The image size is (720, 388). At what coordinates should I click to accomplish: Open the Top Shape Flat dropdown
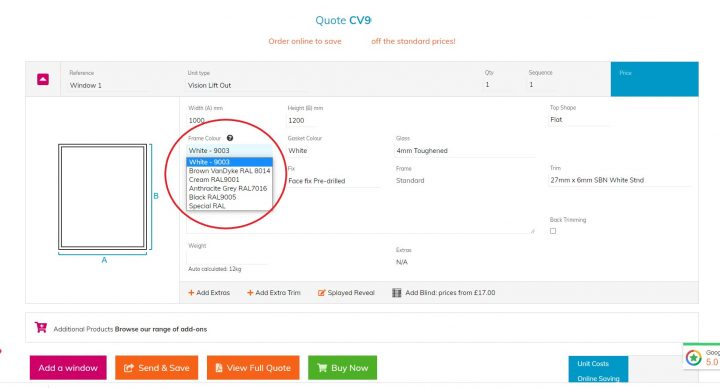coord(579,119)
